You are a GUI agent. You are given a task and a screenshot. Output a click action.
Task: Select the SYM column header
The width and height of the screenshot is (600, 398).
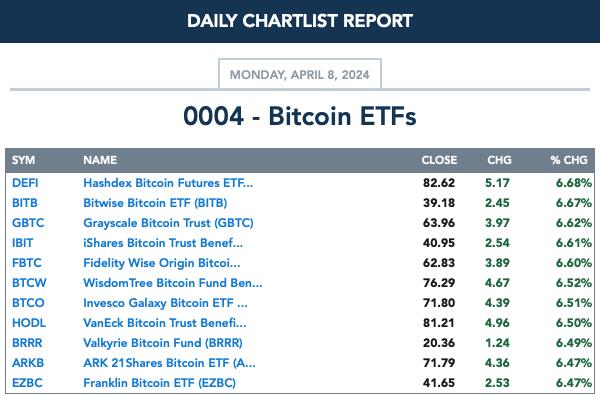point(23,160)
